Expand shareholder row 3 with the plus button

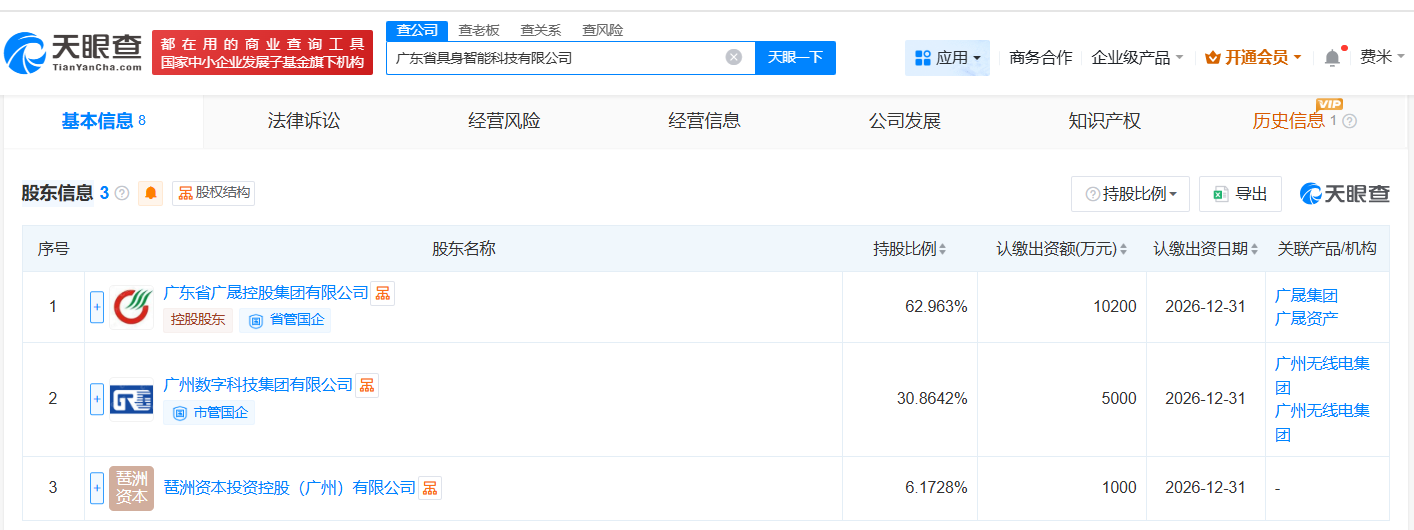[97, 488]
